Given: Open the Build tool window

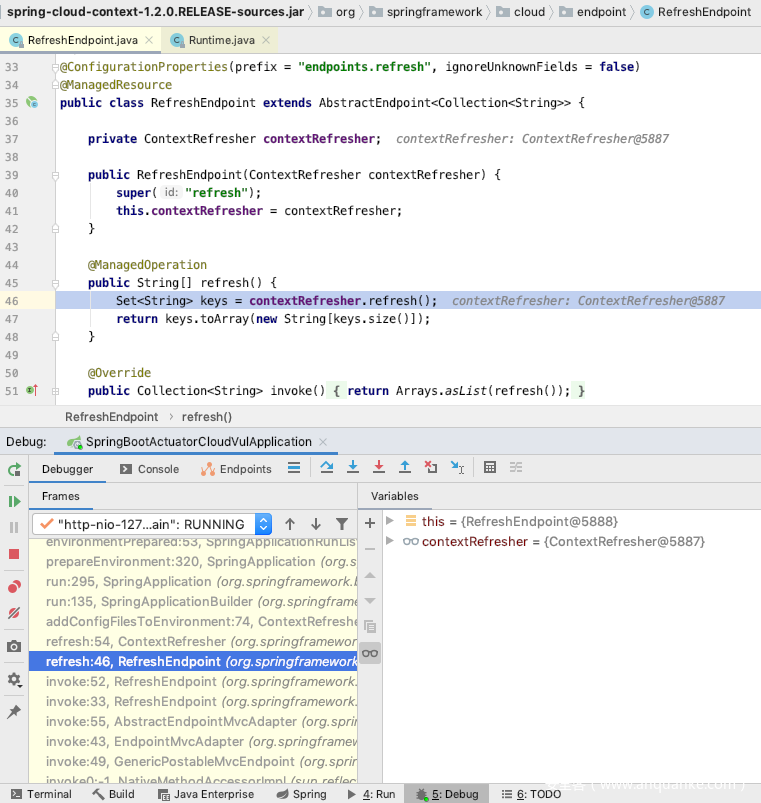Looking at the screenshot, I should pyautogui.click(x=114, y=794).
